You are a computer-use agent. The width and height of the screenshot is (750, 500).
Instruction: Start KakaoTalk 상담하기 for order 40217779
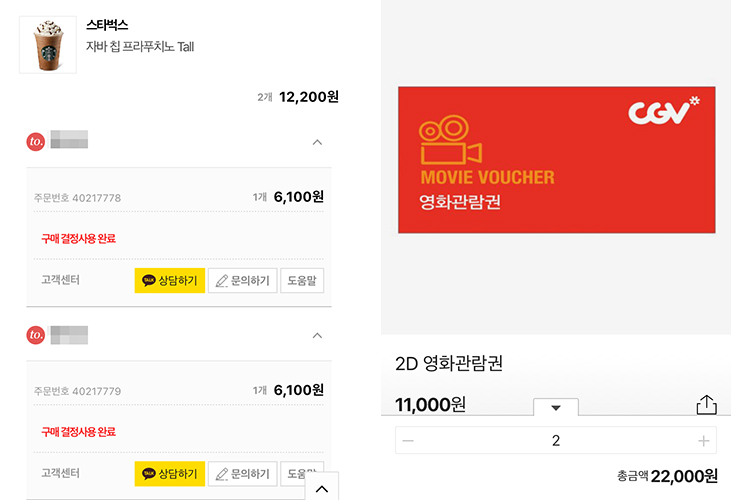[170, 474]
